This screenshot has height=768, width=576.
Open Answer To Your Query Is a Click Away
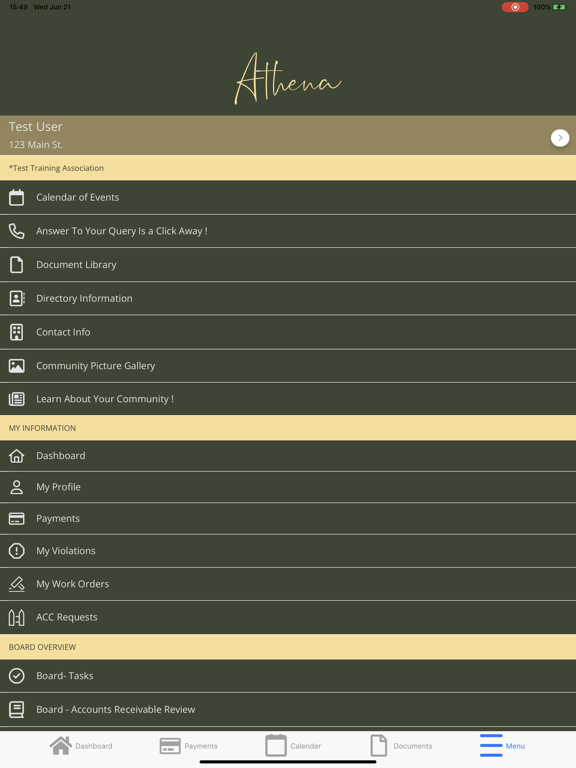pos(288,231)
